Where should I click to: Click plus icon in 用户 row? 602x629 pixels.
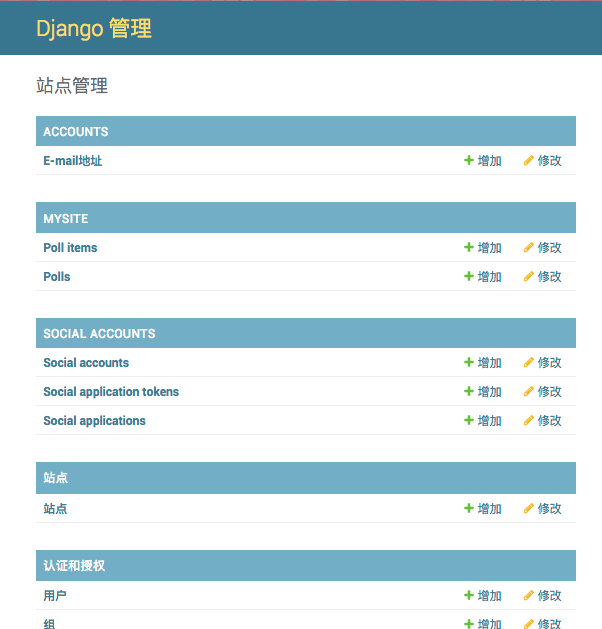[468, 595]
